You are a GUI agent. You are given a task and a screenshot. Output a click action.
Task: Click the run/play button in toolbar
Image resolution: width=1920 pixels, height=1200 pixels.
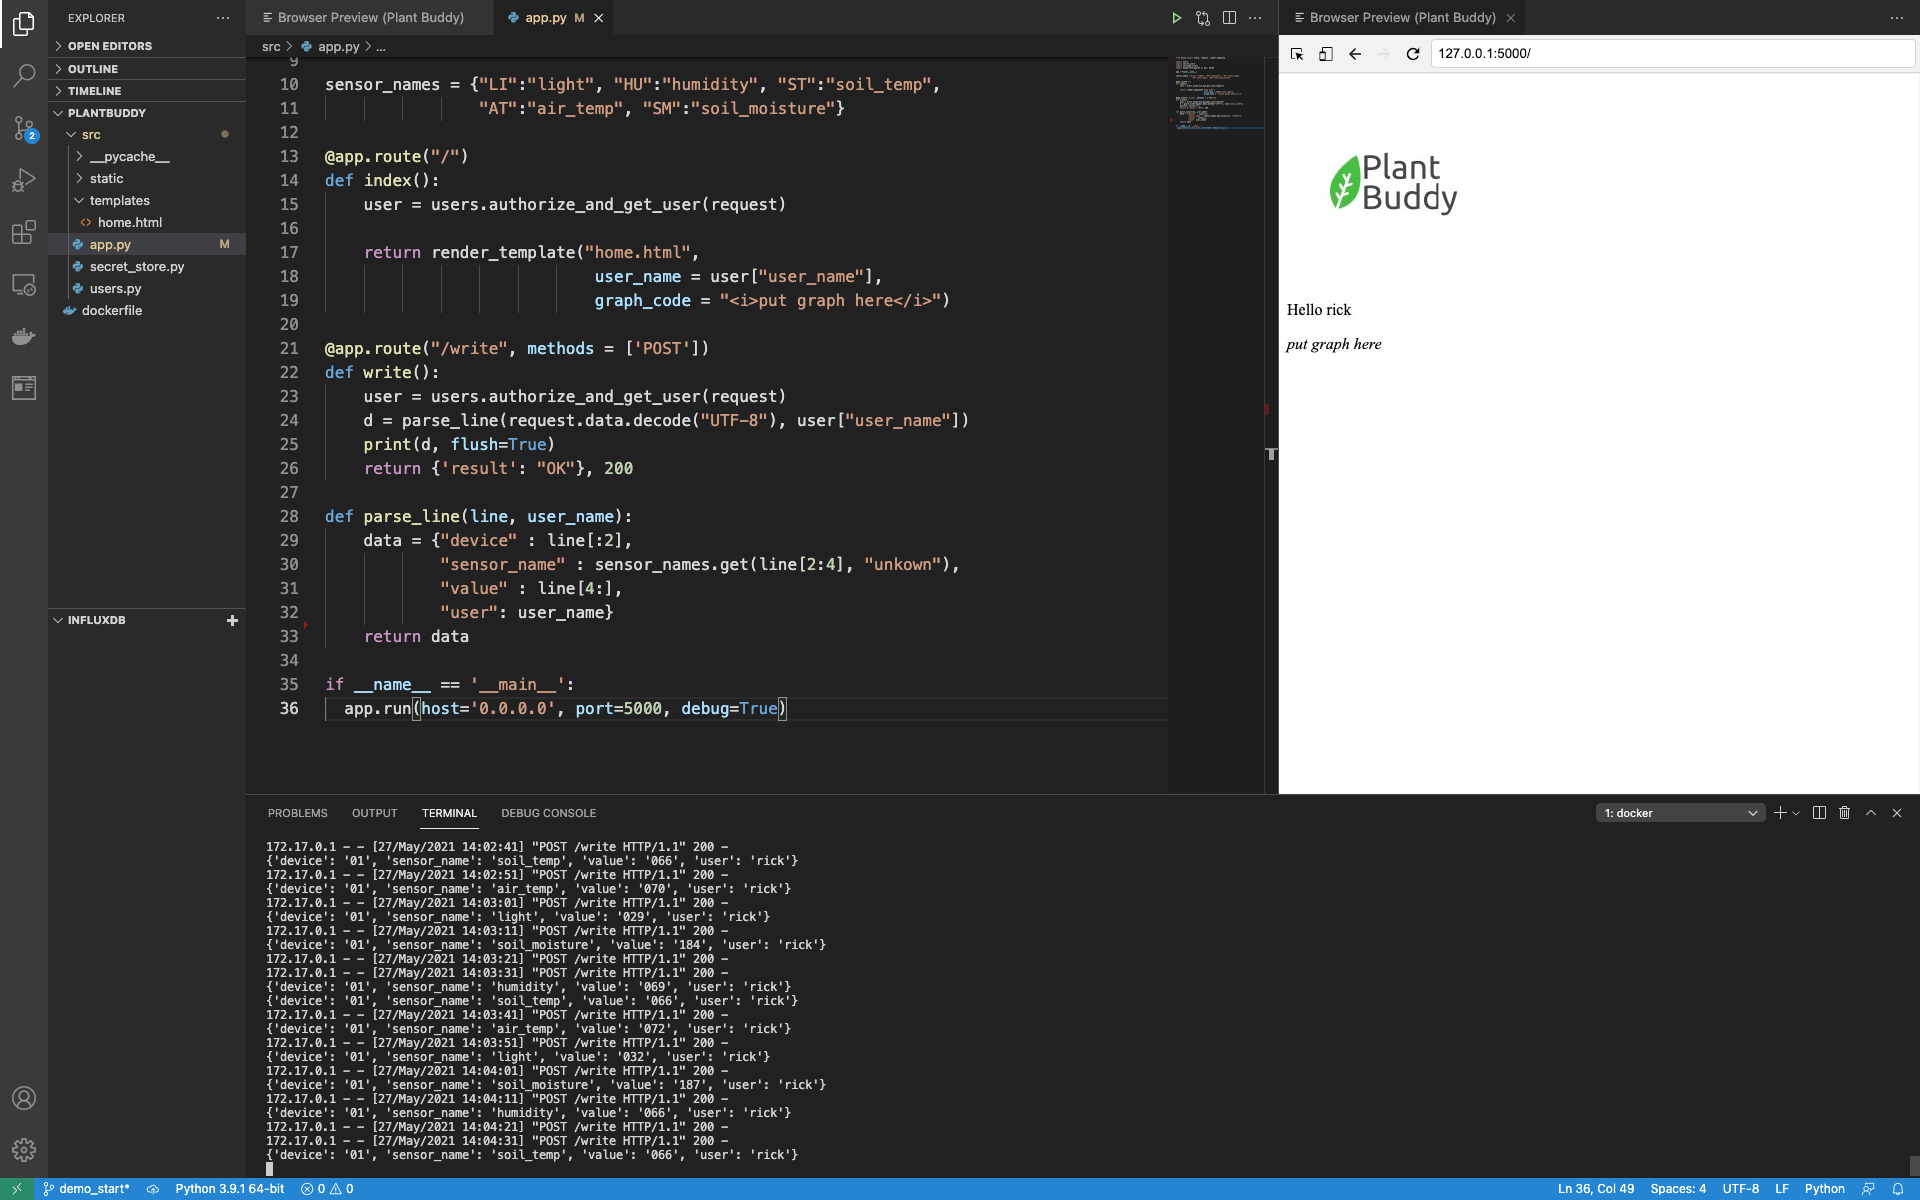[1174, 18]
